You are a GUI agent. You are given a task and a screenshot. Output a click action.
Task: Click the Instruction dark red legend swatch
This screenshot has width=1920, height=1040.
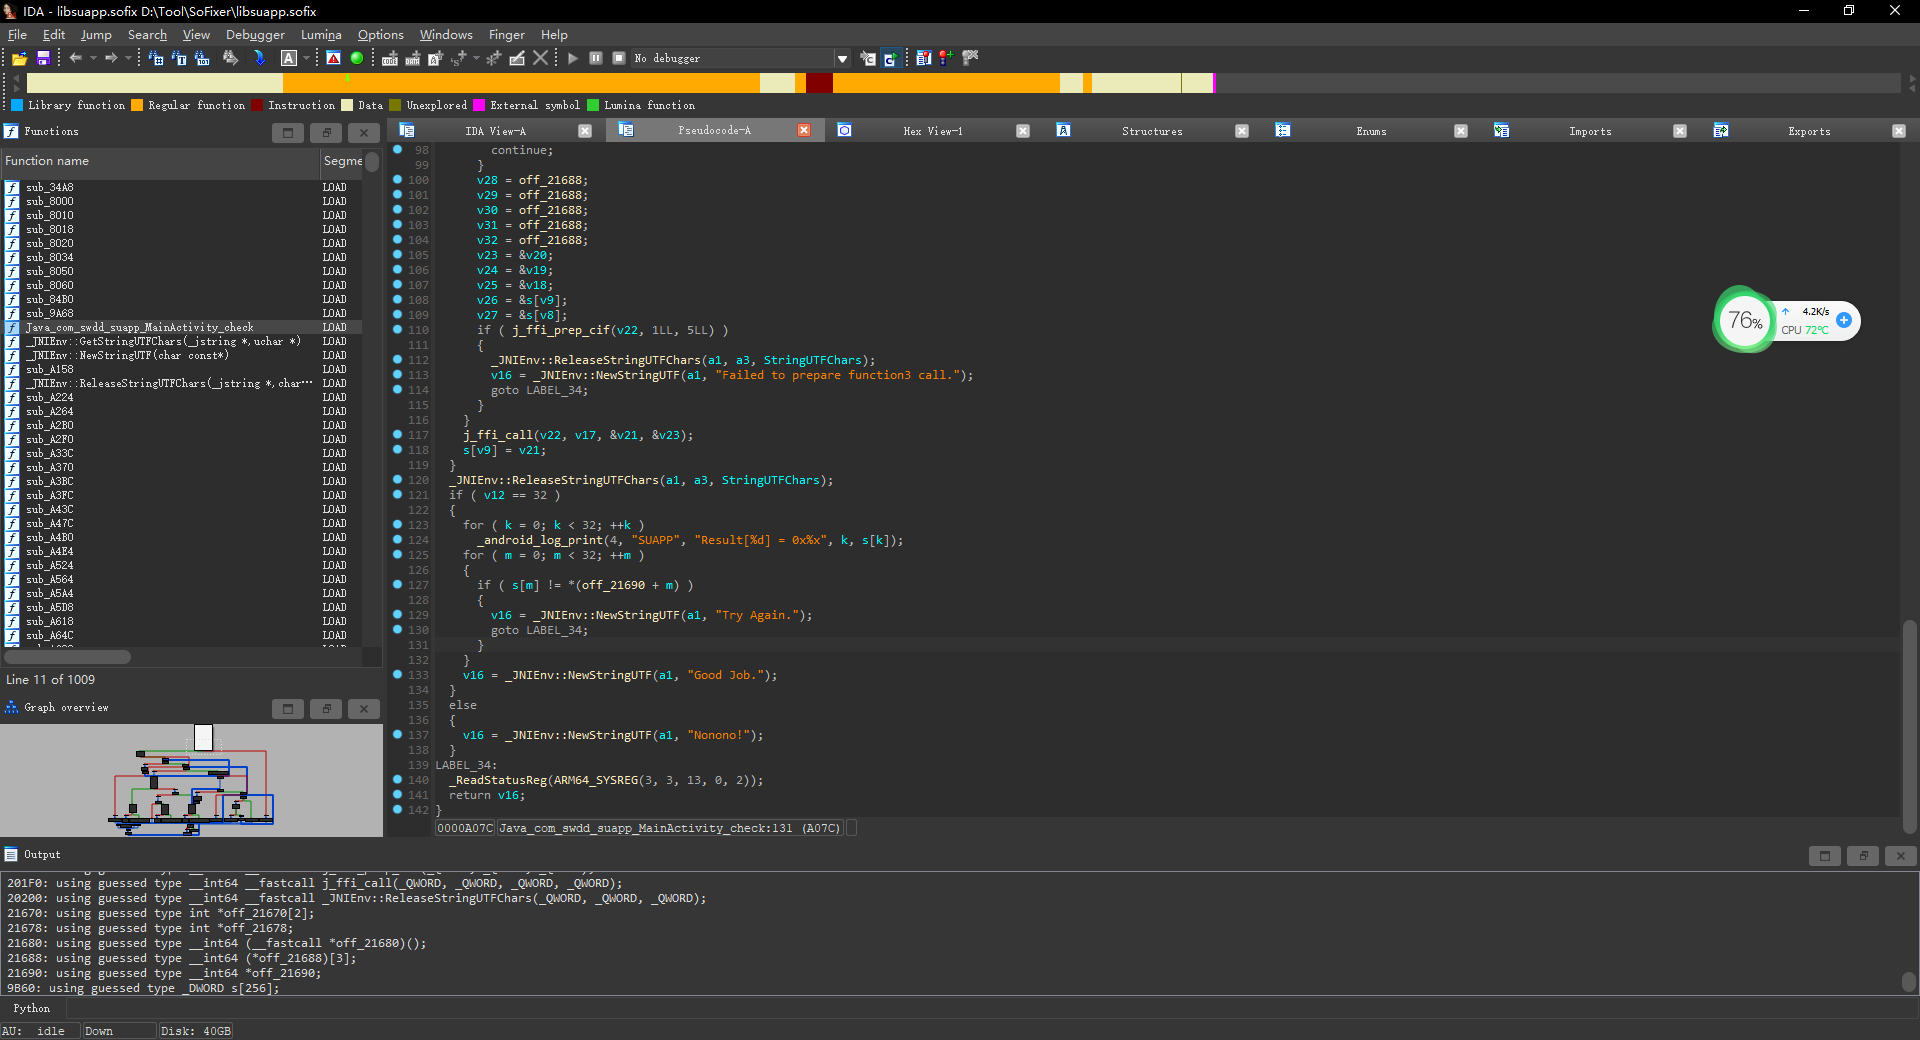pos(258,105)
